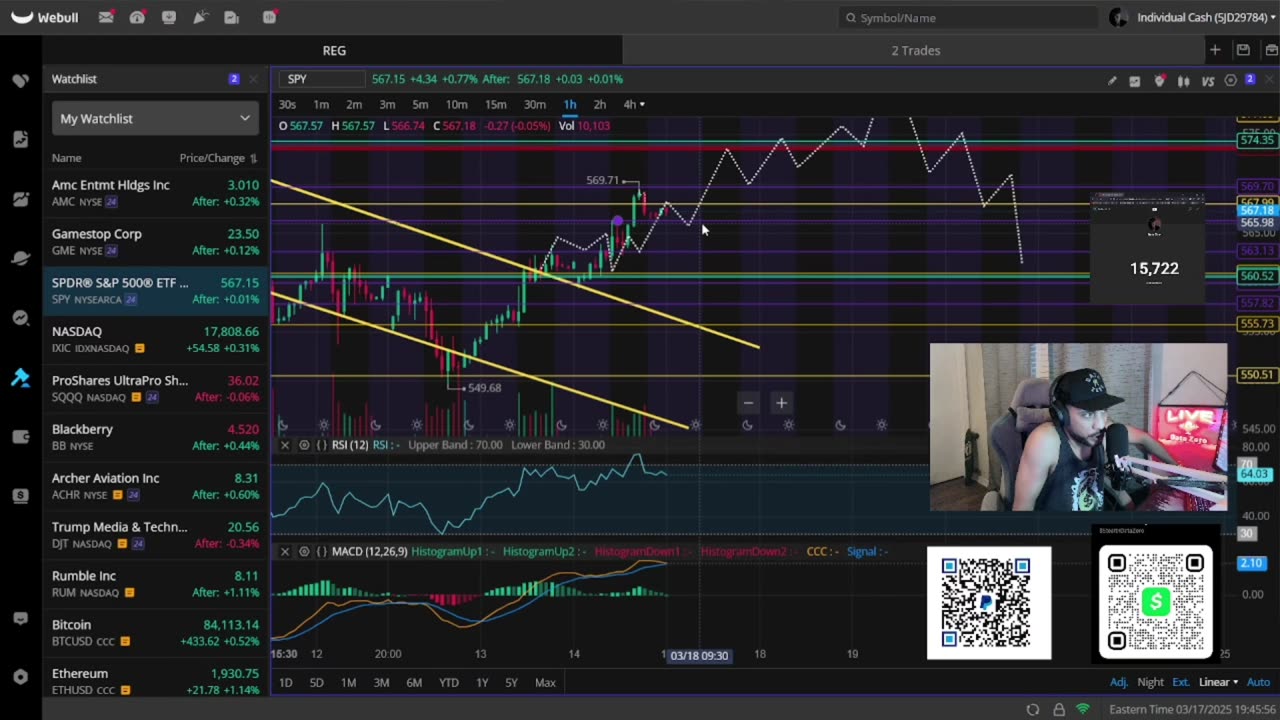
Task: Zoom in chart with plus button
Action: [x=781, y=403]
